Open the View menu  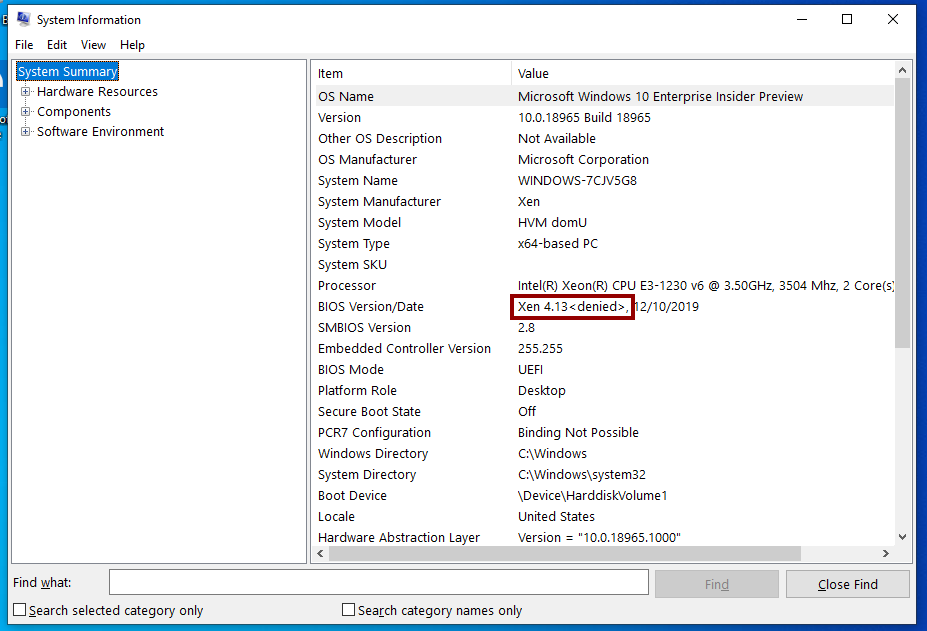pos(93,45)
